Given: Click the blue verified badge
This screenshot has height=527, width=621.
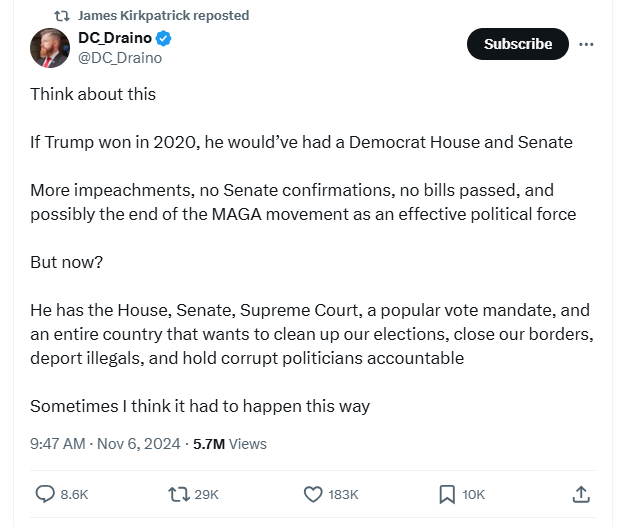Looking at the screenshot, I should 164,39.
